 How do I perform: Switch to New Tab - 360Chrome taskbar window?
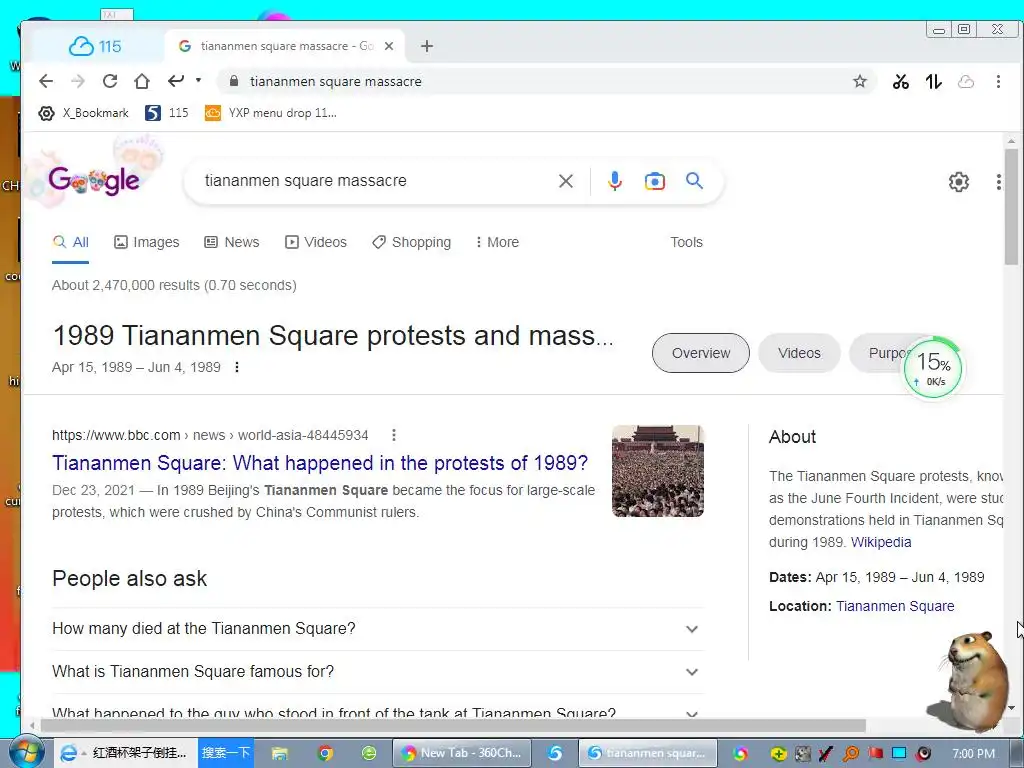tap(462, 753)
